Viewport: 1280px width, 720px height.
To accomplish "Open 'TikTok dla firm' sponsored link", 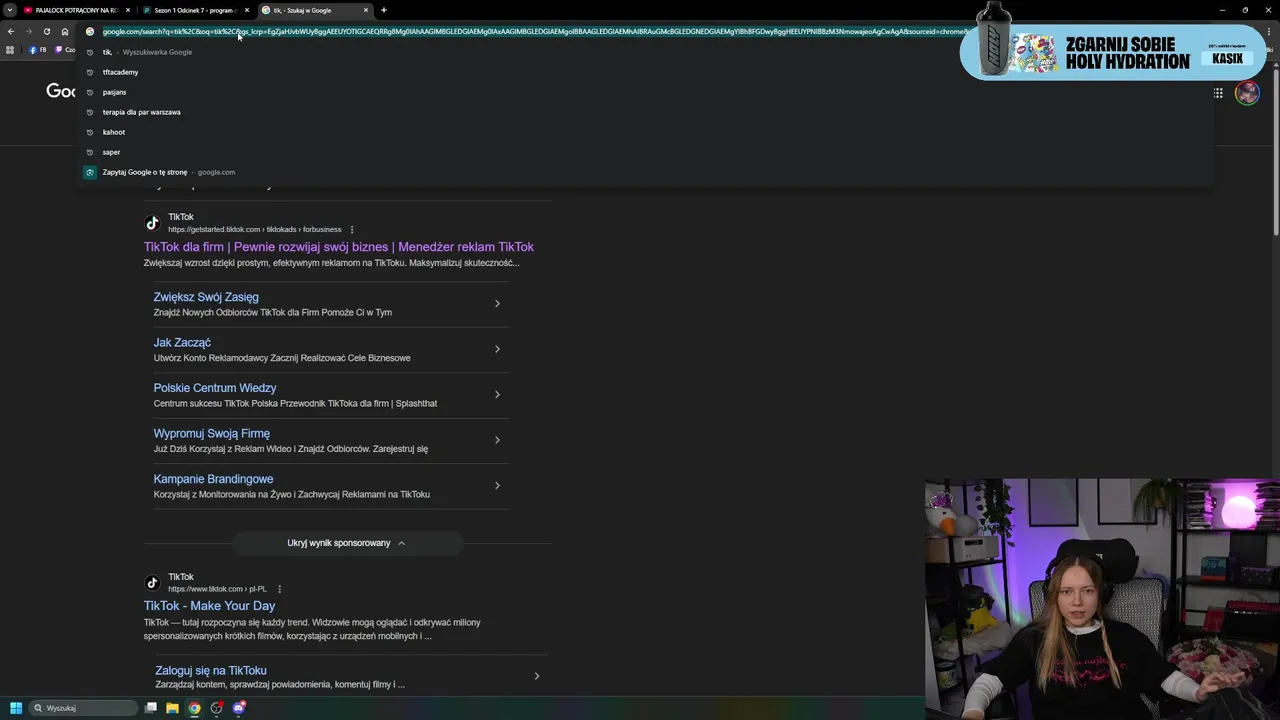I will (339, 247).
